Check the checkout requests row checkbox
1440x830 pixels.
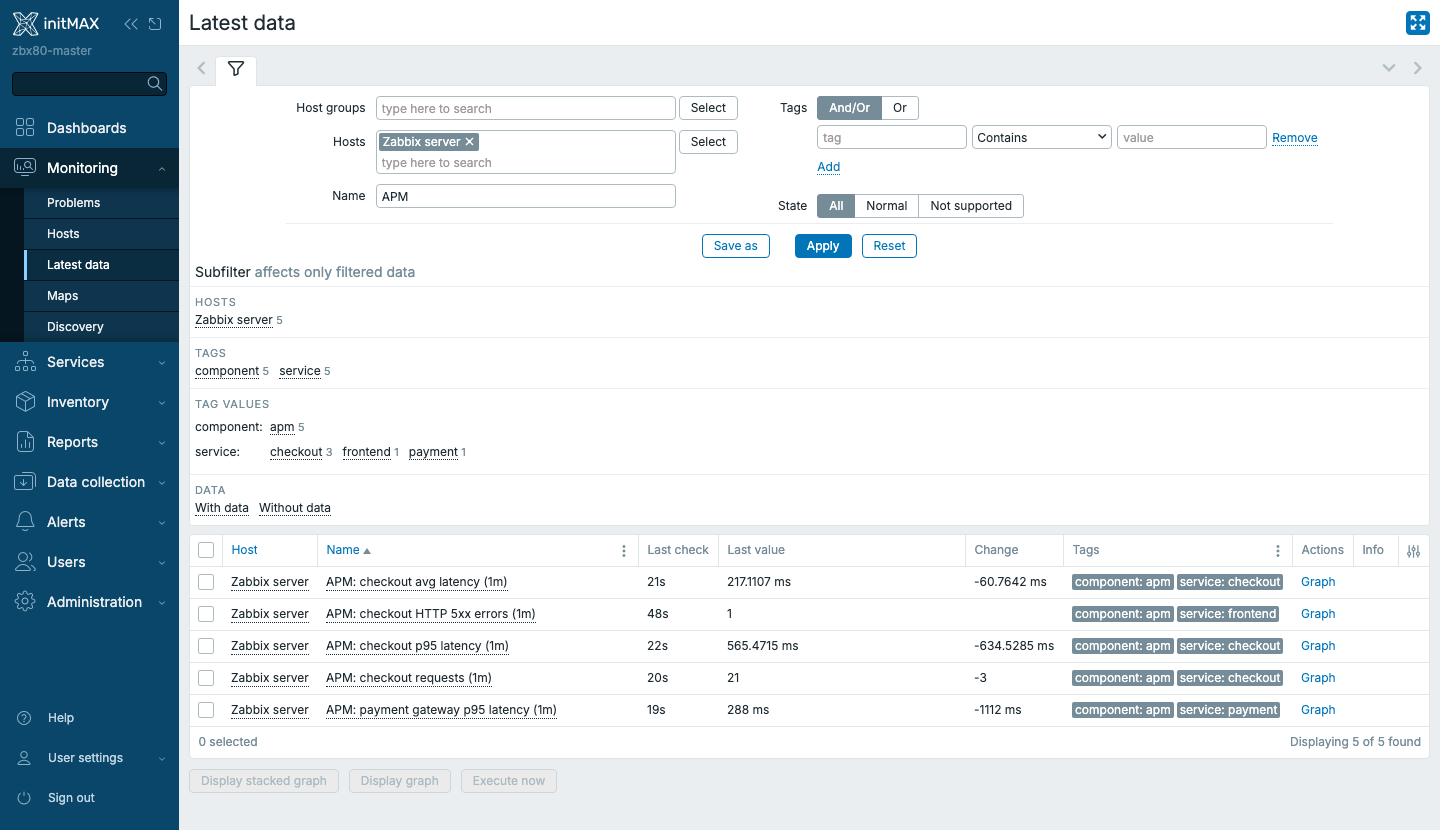click(206, 678)
